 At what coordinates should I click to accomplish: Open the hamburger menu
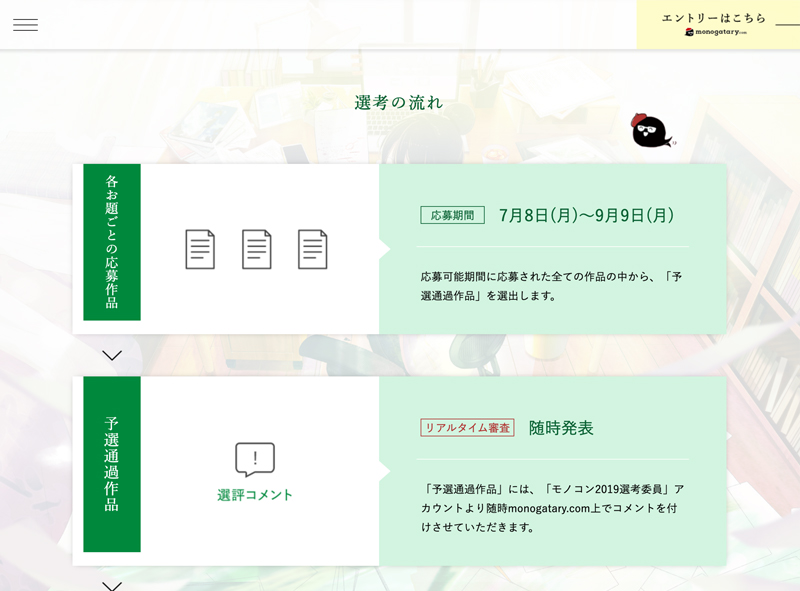pos(25,25)
